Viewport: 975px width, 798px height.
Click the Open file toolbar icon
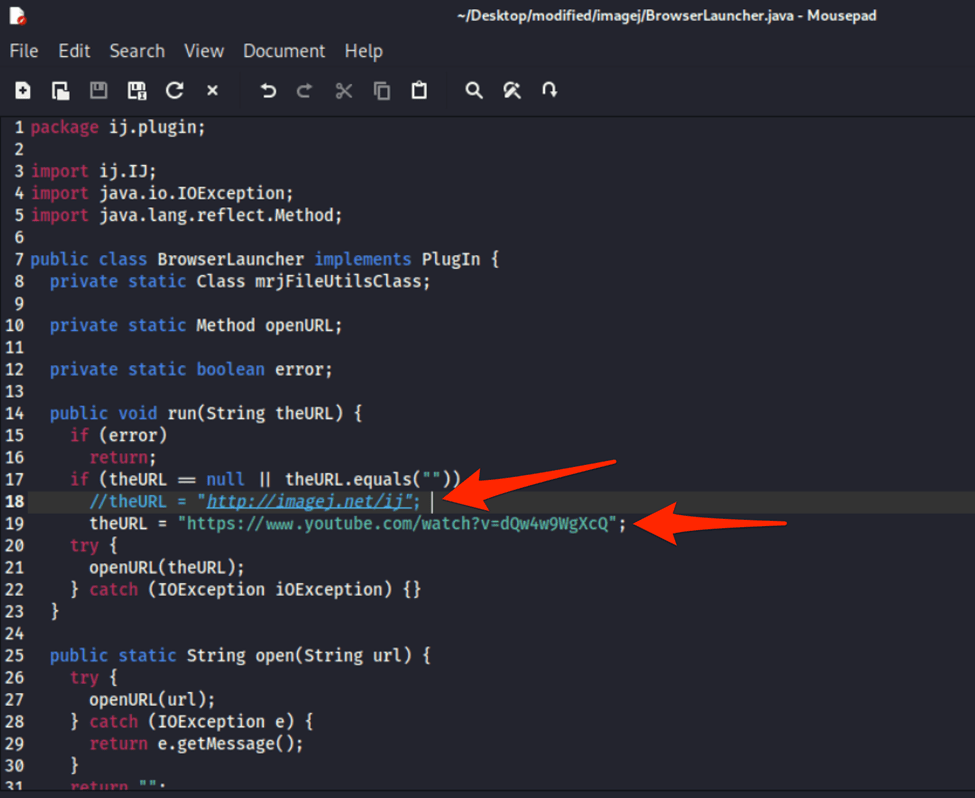point(60,91)
